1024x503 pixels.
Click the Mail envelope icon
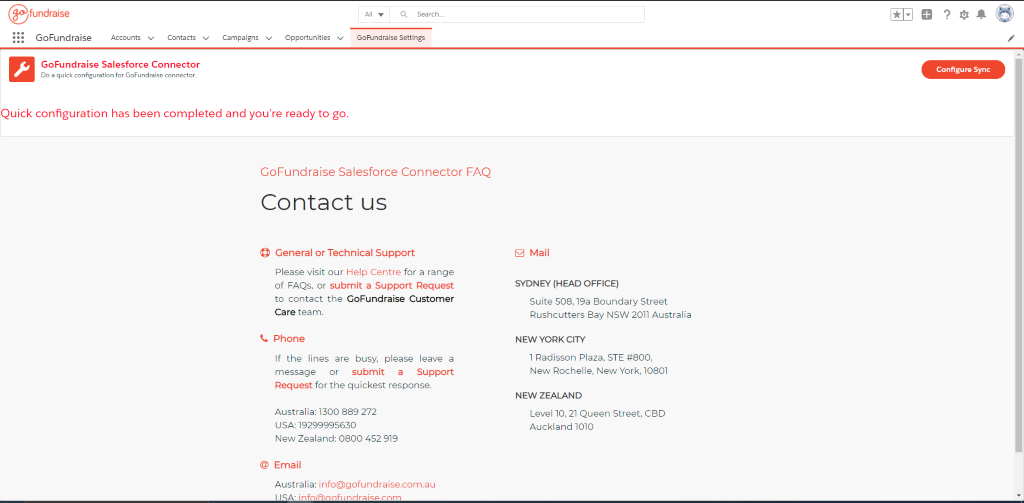(520, 253)
